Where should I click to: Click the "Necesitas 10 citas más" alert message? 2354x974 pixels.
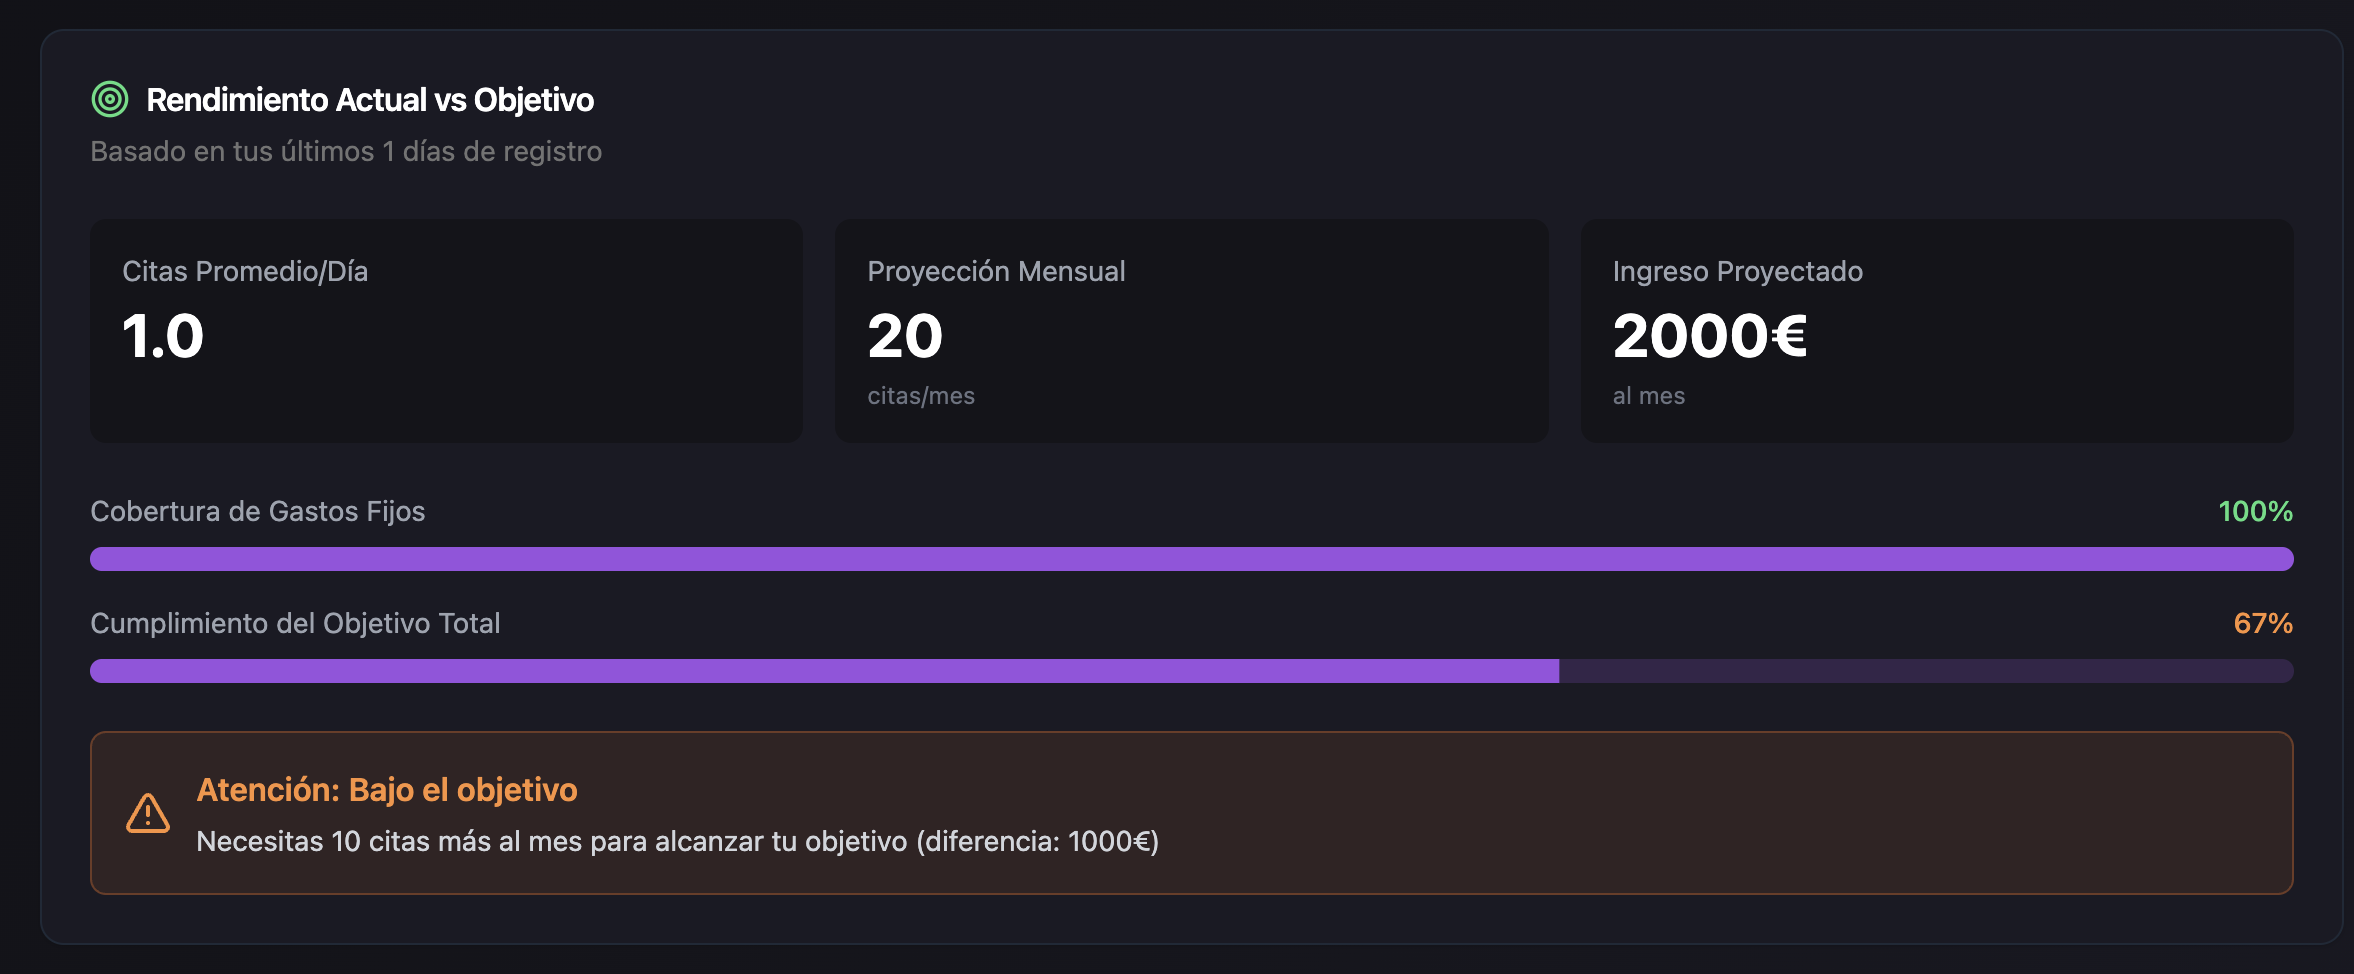[x=677, y=841]
